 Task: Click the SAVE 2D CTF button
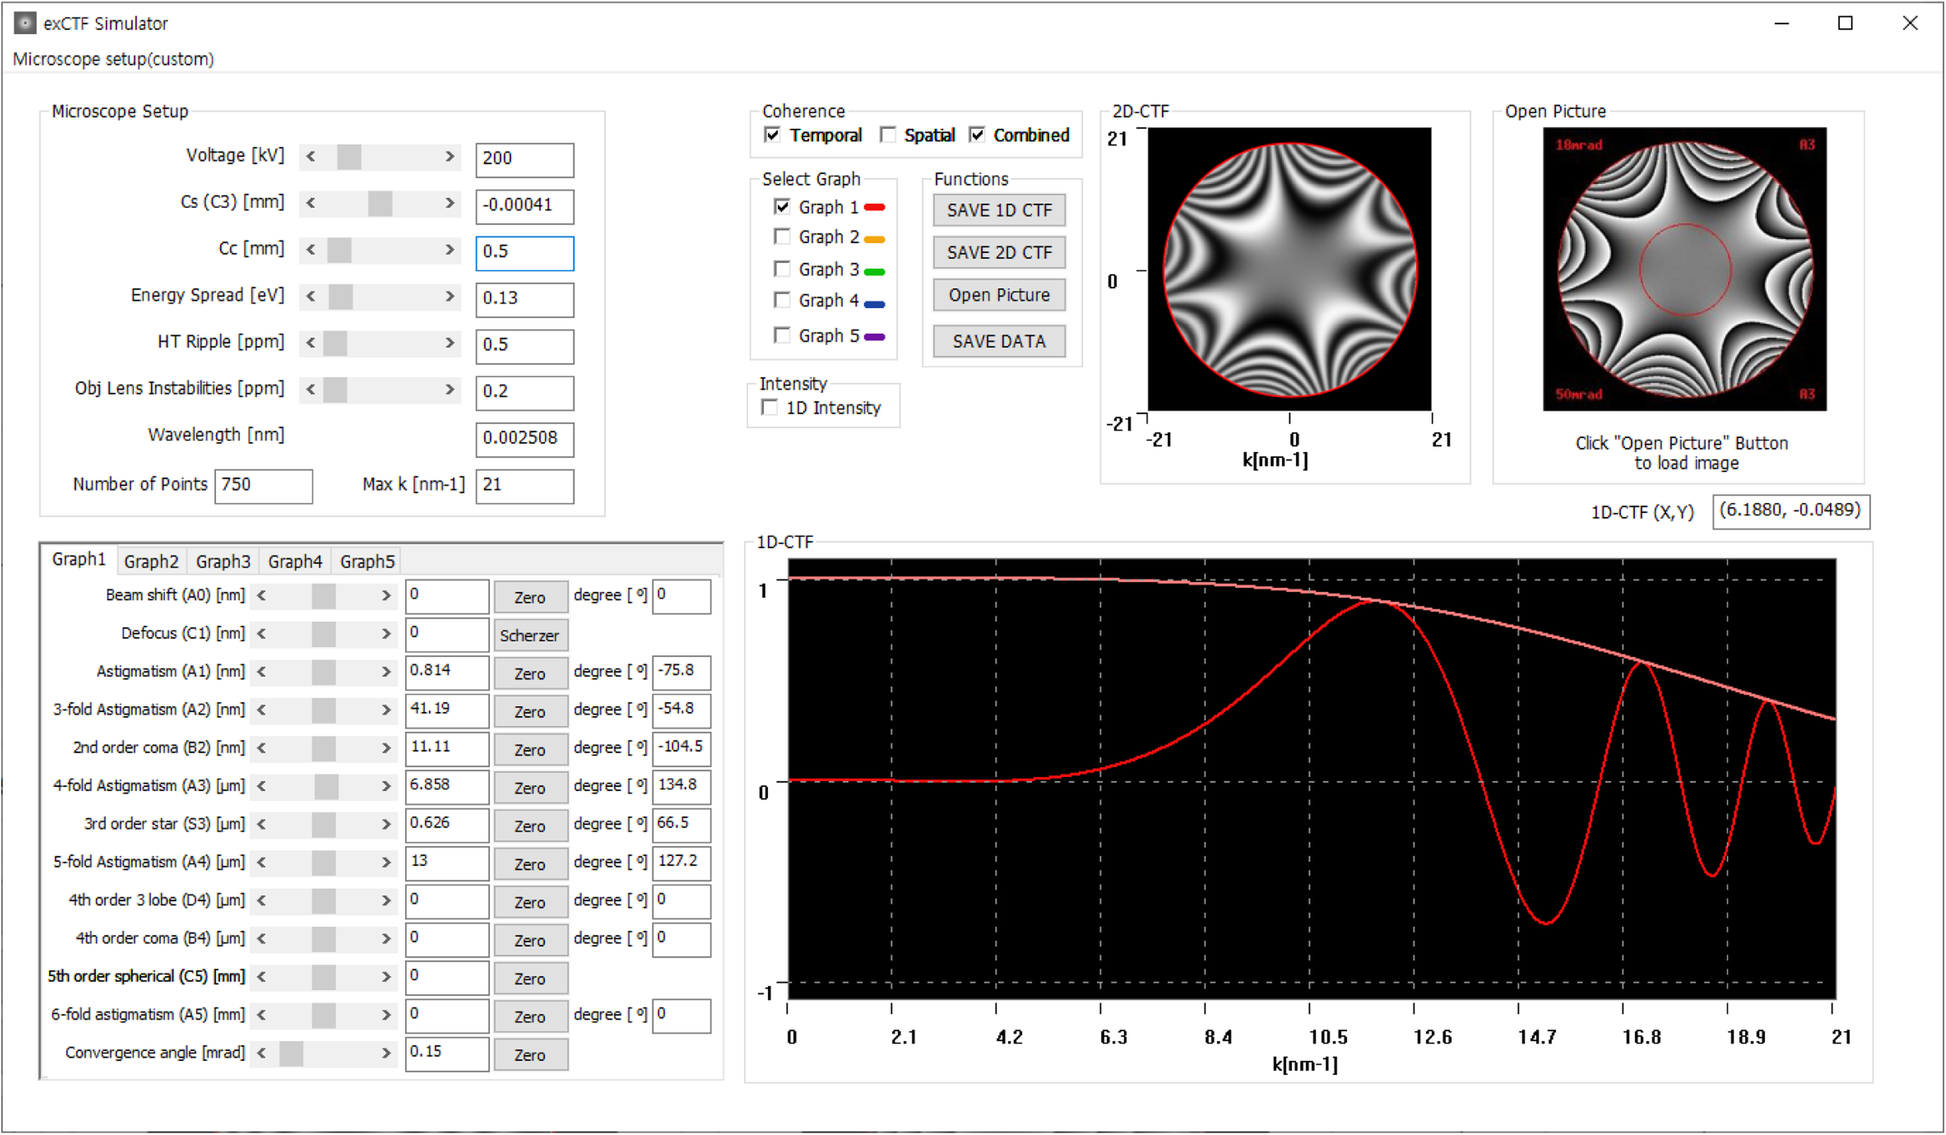pos(999,252)
